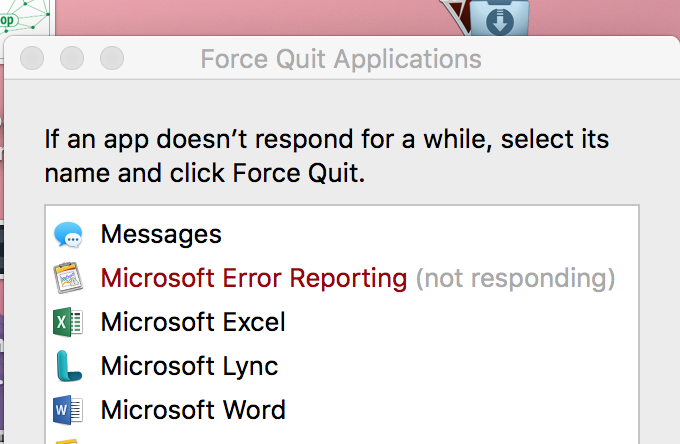Select Messages in the app list

[161, 235]
